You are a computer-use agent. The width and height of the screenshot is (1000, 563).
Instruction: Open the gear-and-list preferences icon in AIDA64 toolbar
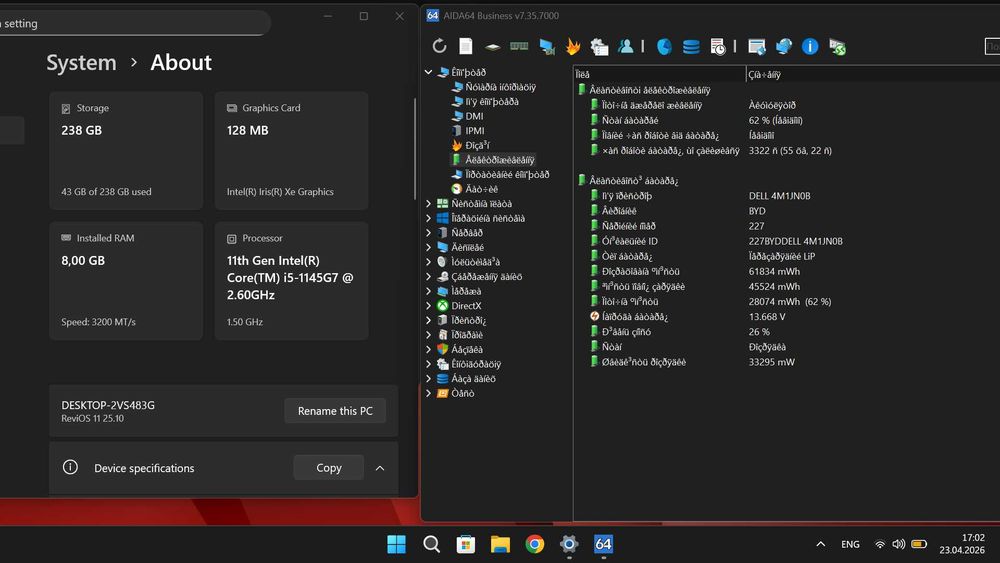(x=599, y=47)
